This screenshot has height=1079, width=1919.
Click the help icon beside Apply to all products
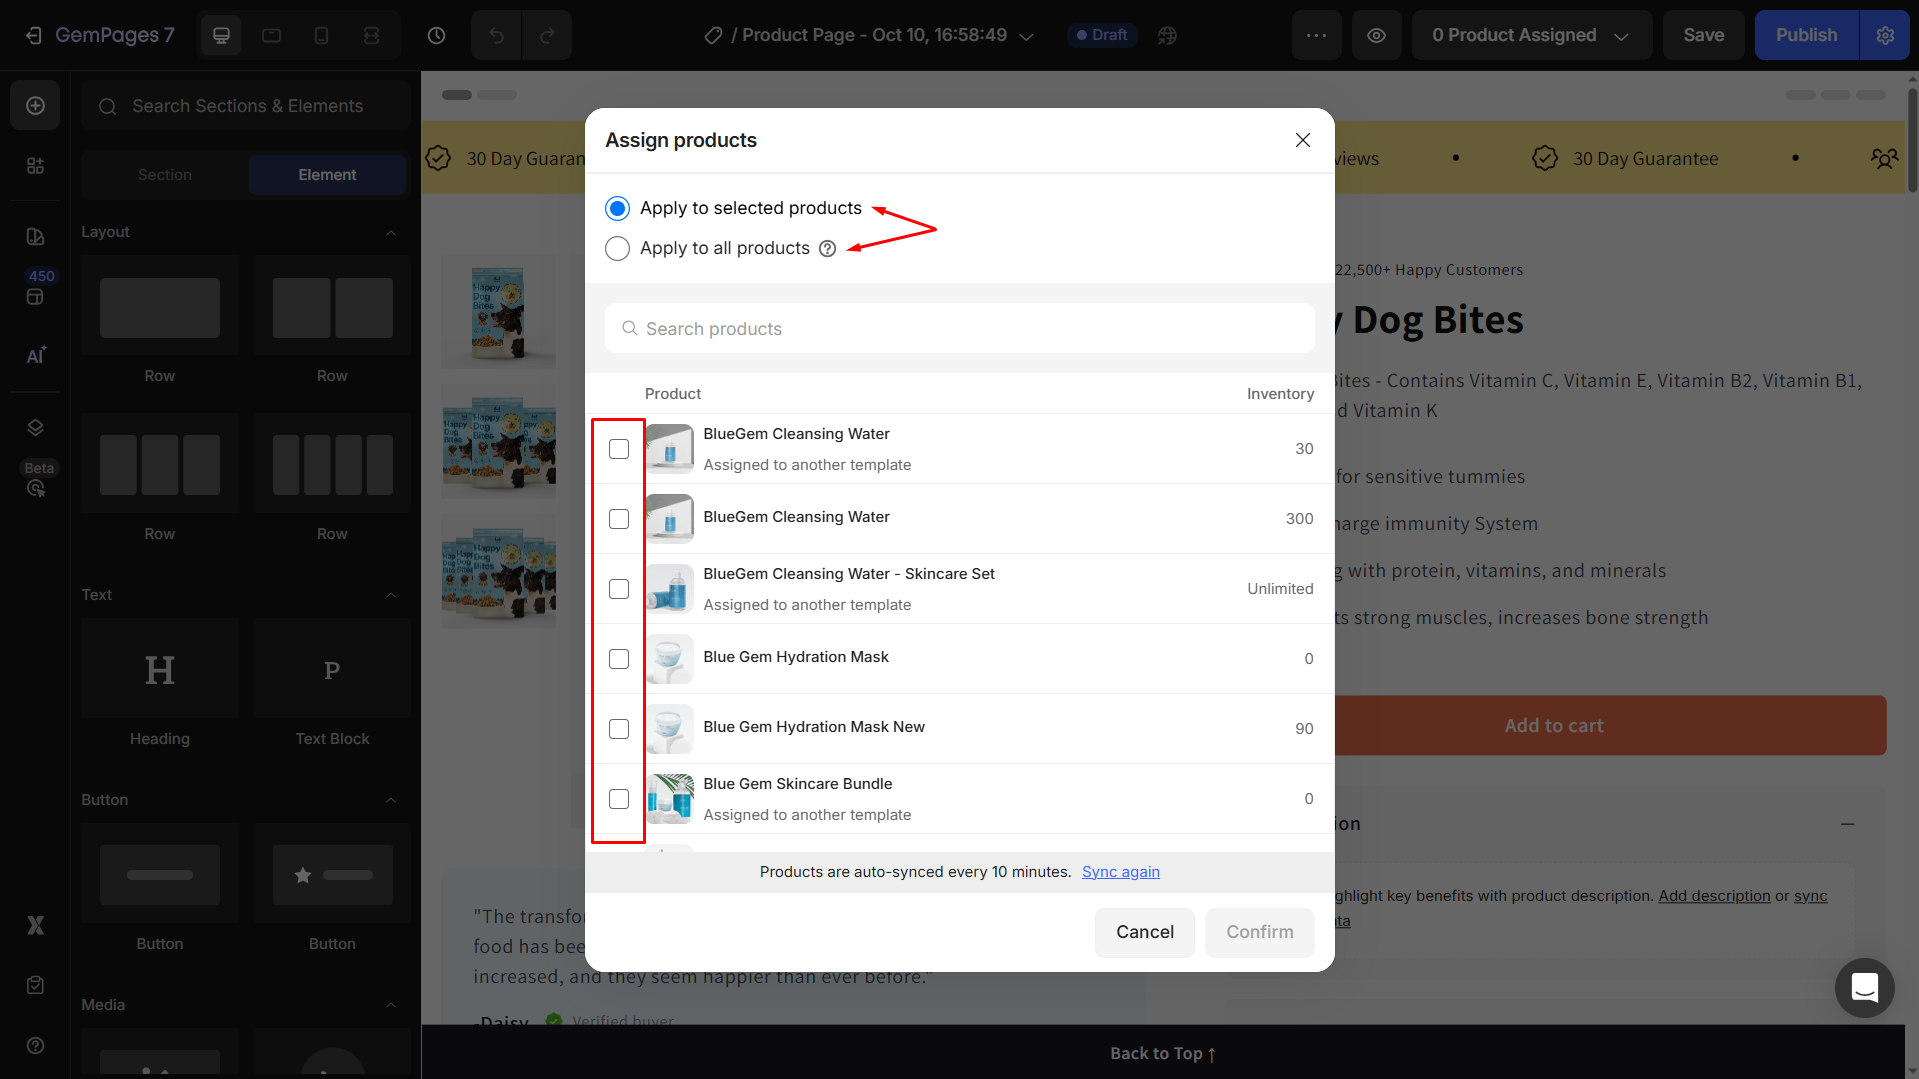pos(827,249)
